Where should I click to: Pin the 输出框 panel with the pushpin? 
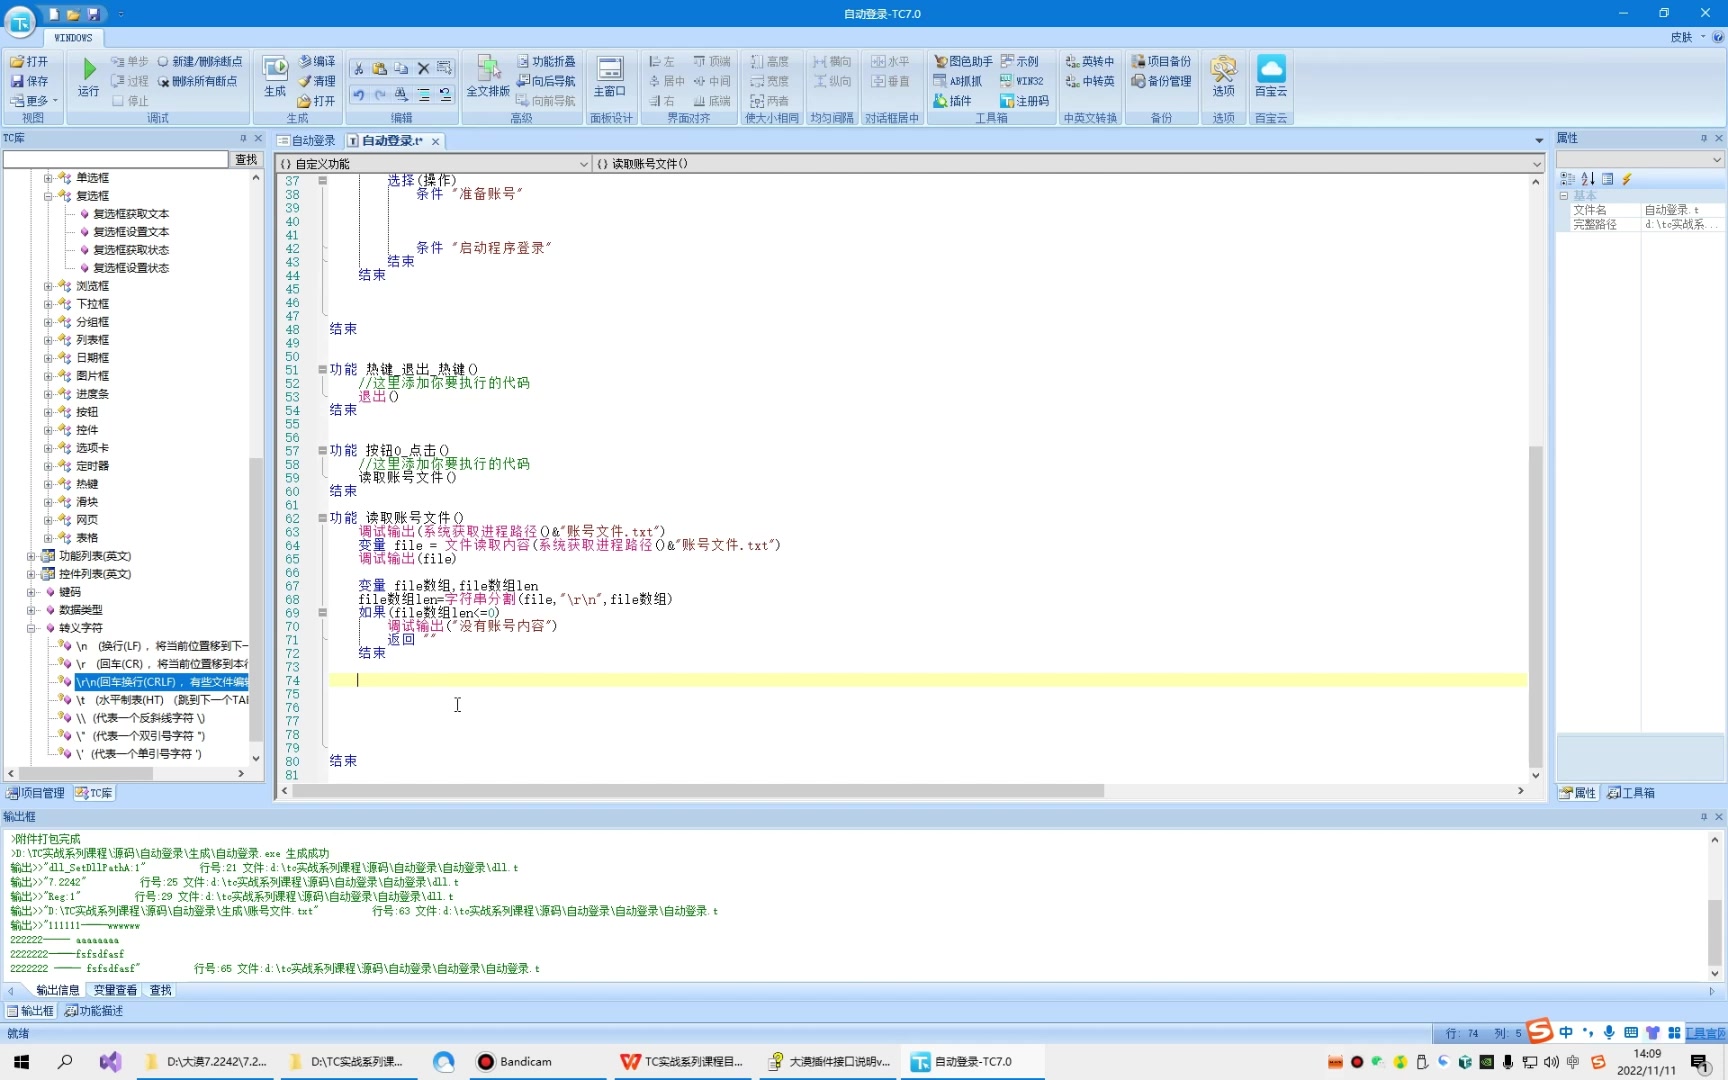(x=1704, y=817)
